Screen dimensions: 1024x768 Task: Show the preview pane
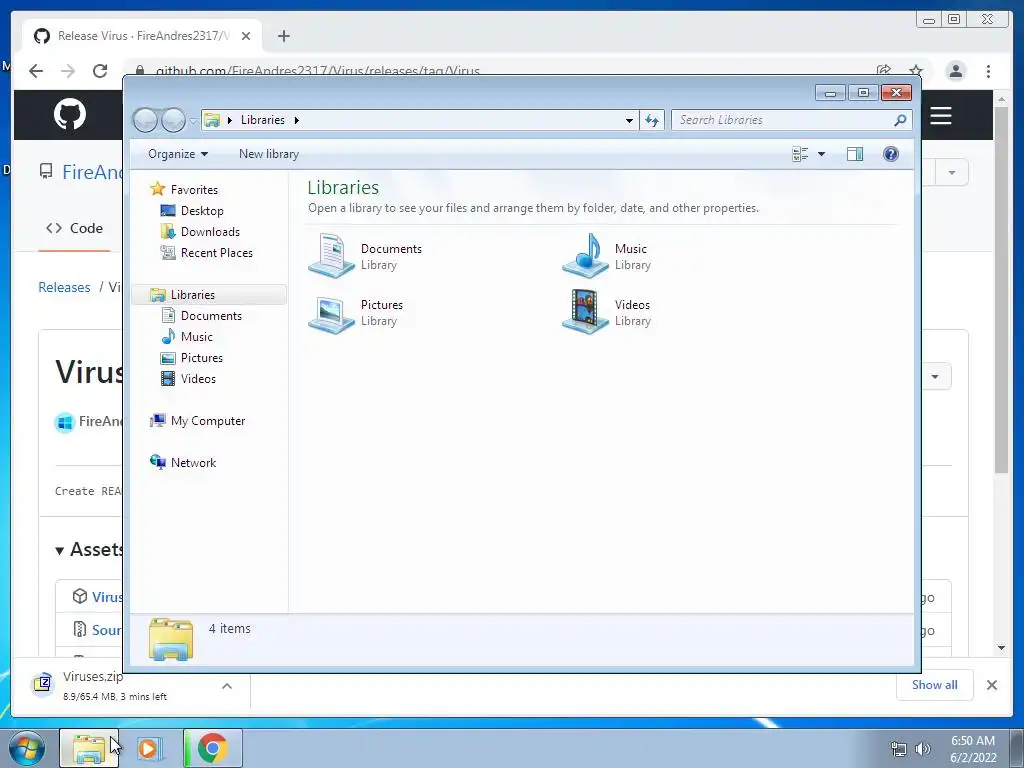click(x=855, y=154)
